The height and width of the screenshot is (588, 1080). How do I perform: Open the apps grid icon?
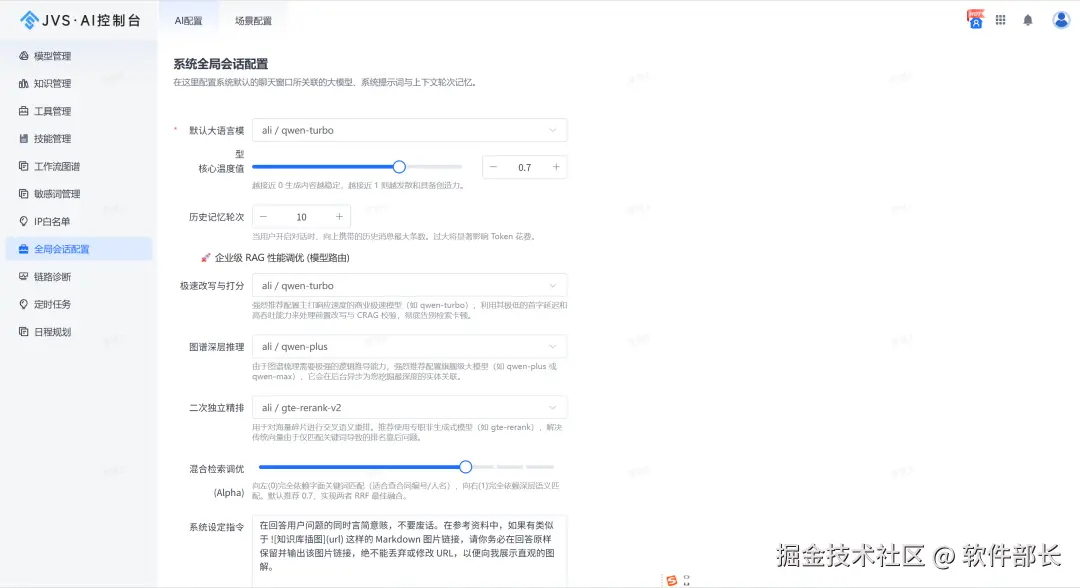pyautogui.click(x=1000, y=20)
